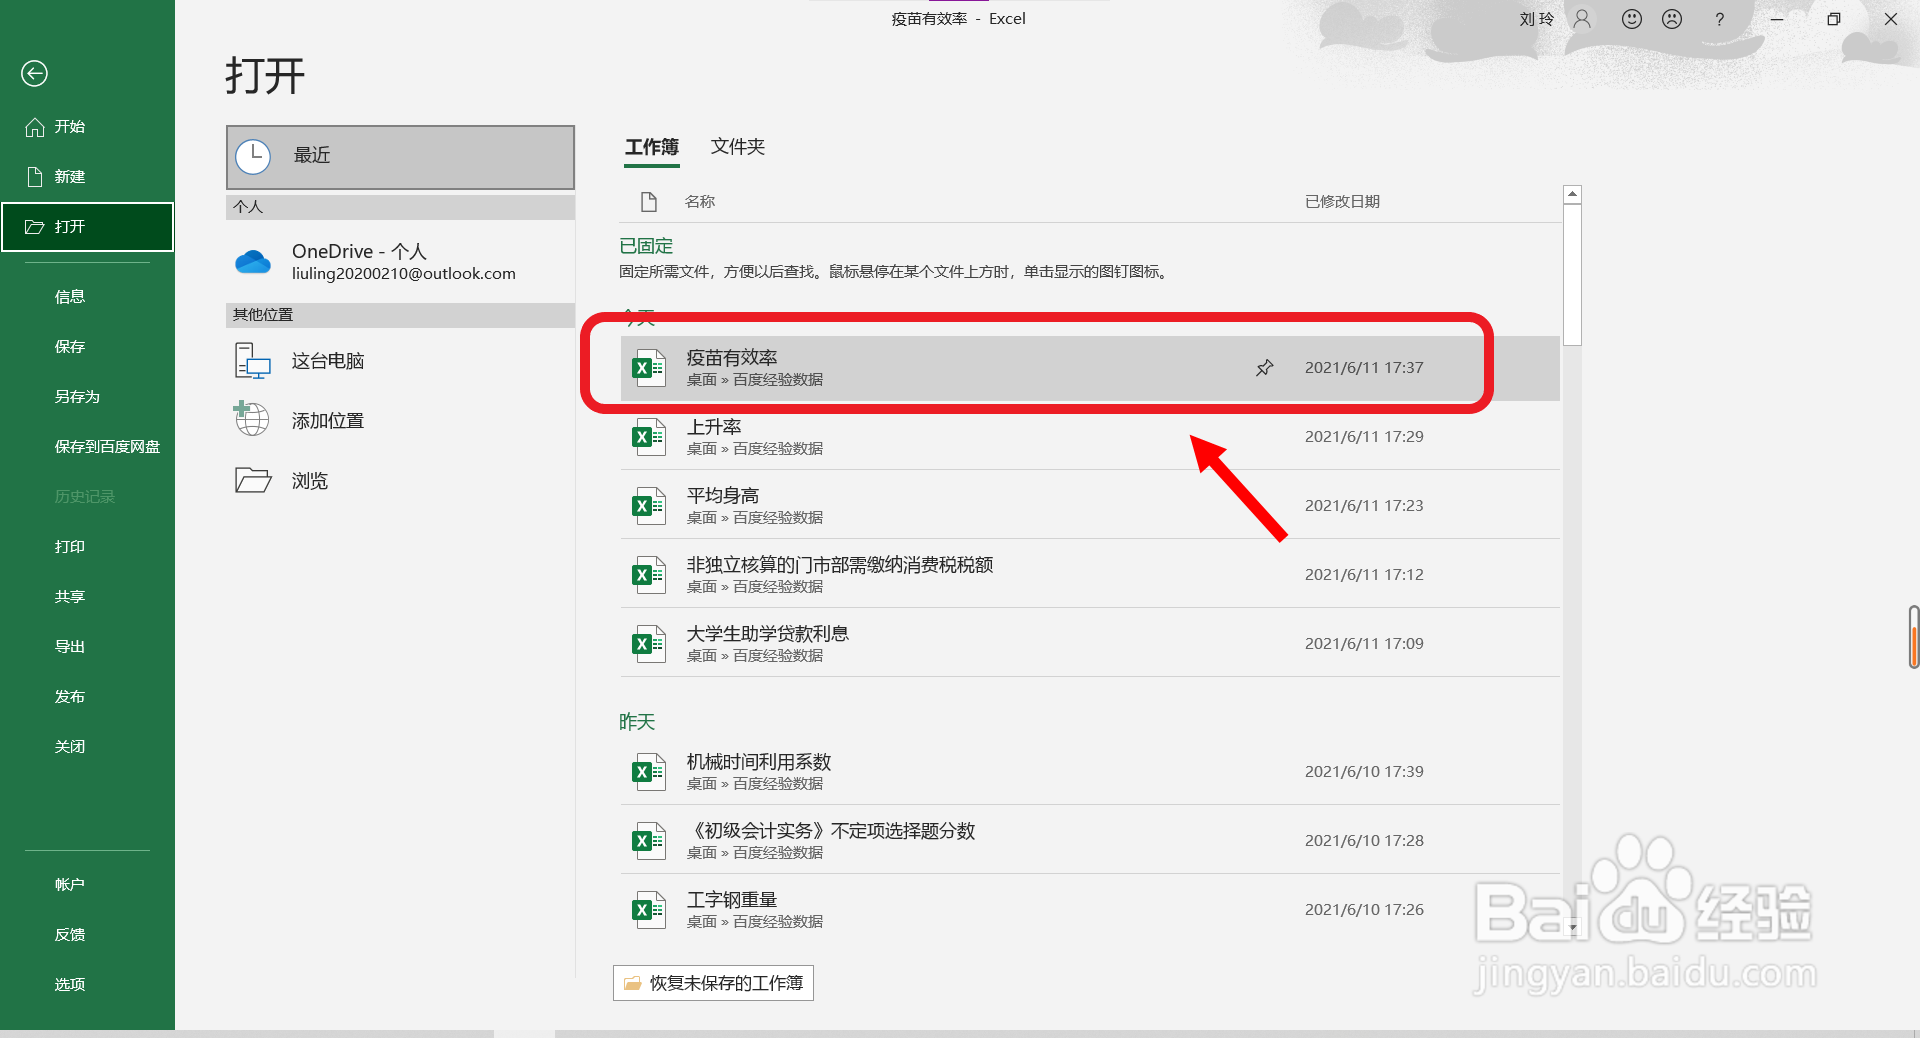Screen dimensions: 1920x1038
Task: Click the 这台电脑 computer icon
Action: click(x=253, y=361)
